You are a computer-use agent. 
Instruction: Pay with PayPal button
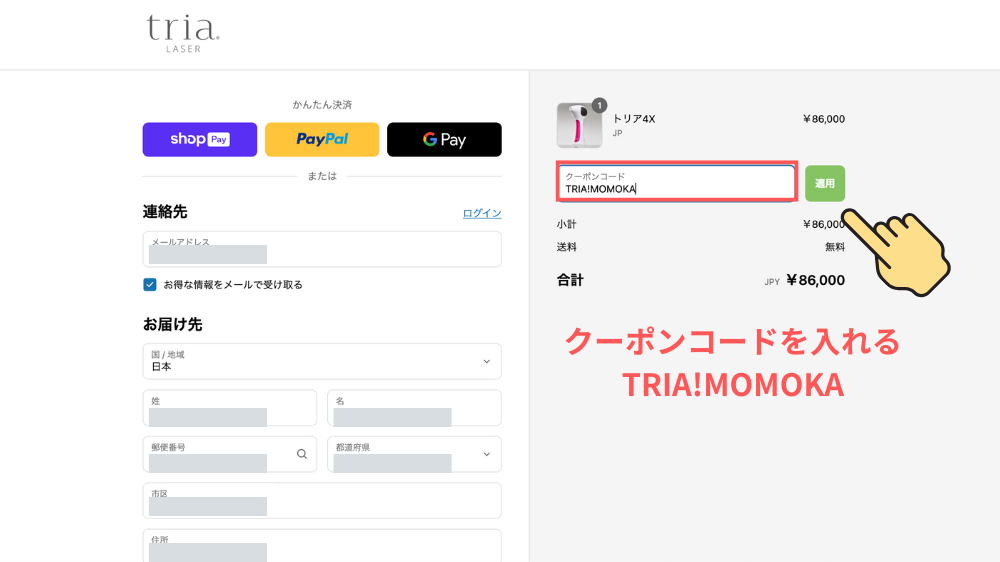(x=322, y=139)
